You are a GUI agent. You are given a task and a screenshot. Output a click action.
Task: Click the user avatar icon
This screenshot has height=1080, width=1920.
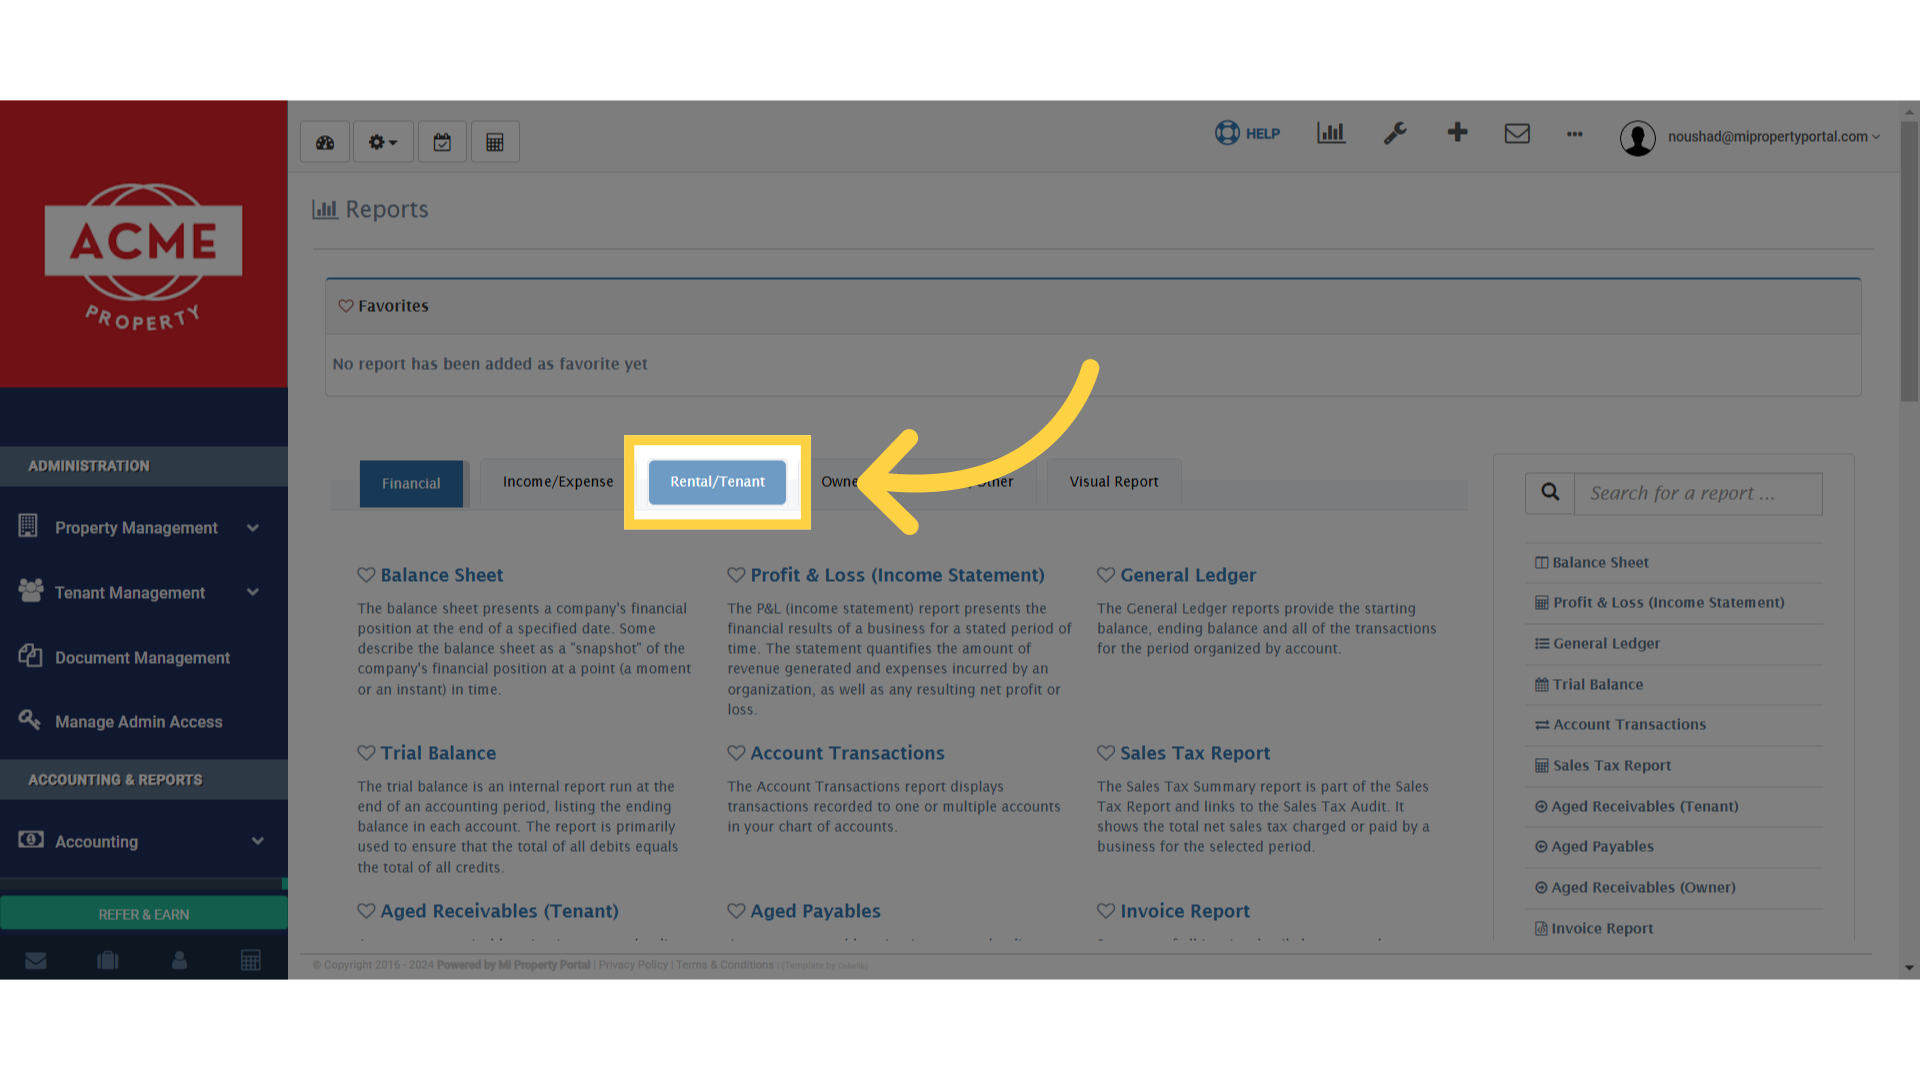point(1638,138)
